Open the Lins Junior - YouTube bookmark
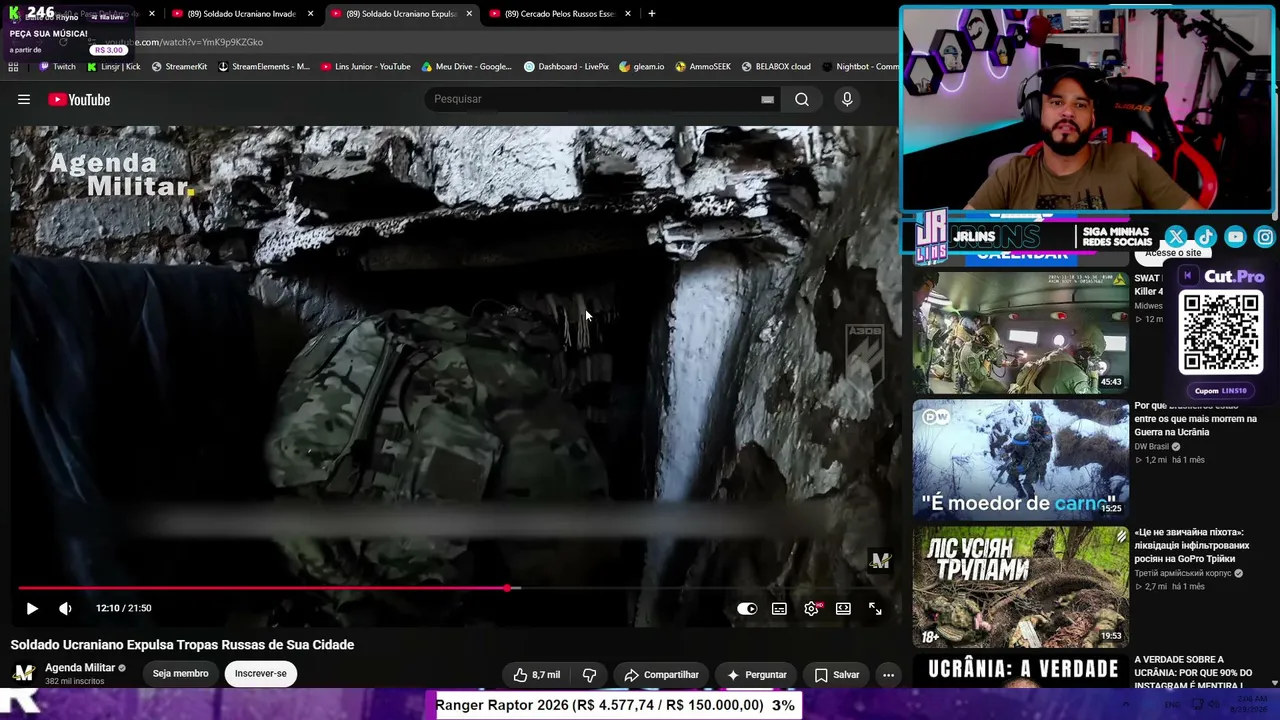 [365, 67]
